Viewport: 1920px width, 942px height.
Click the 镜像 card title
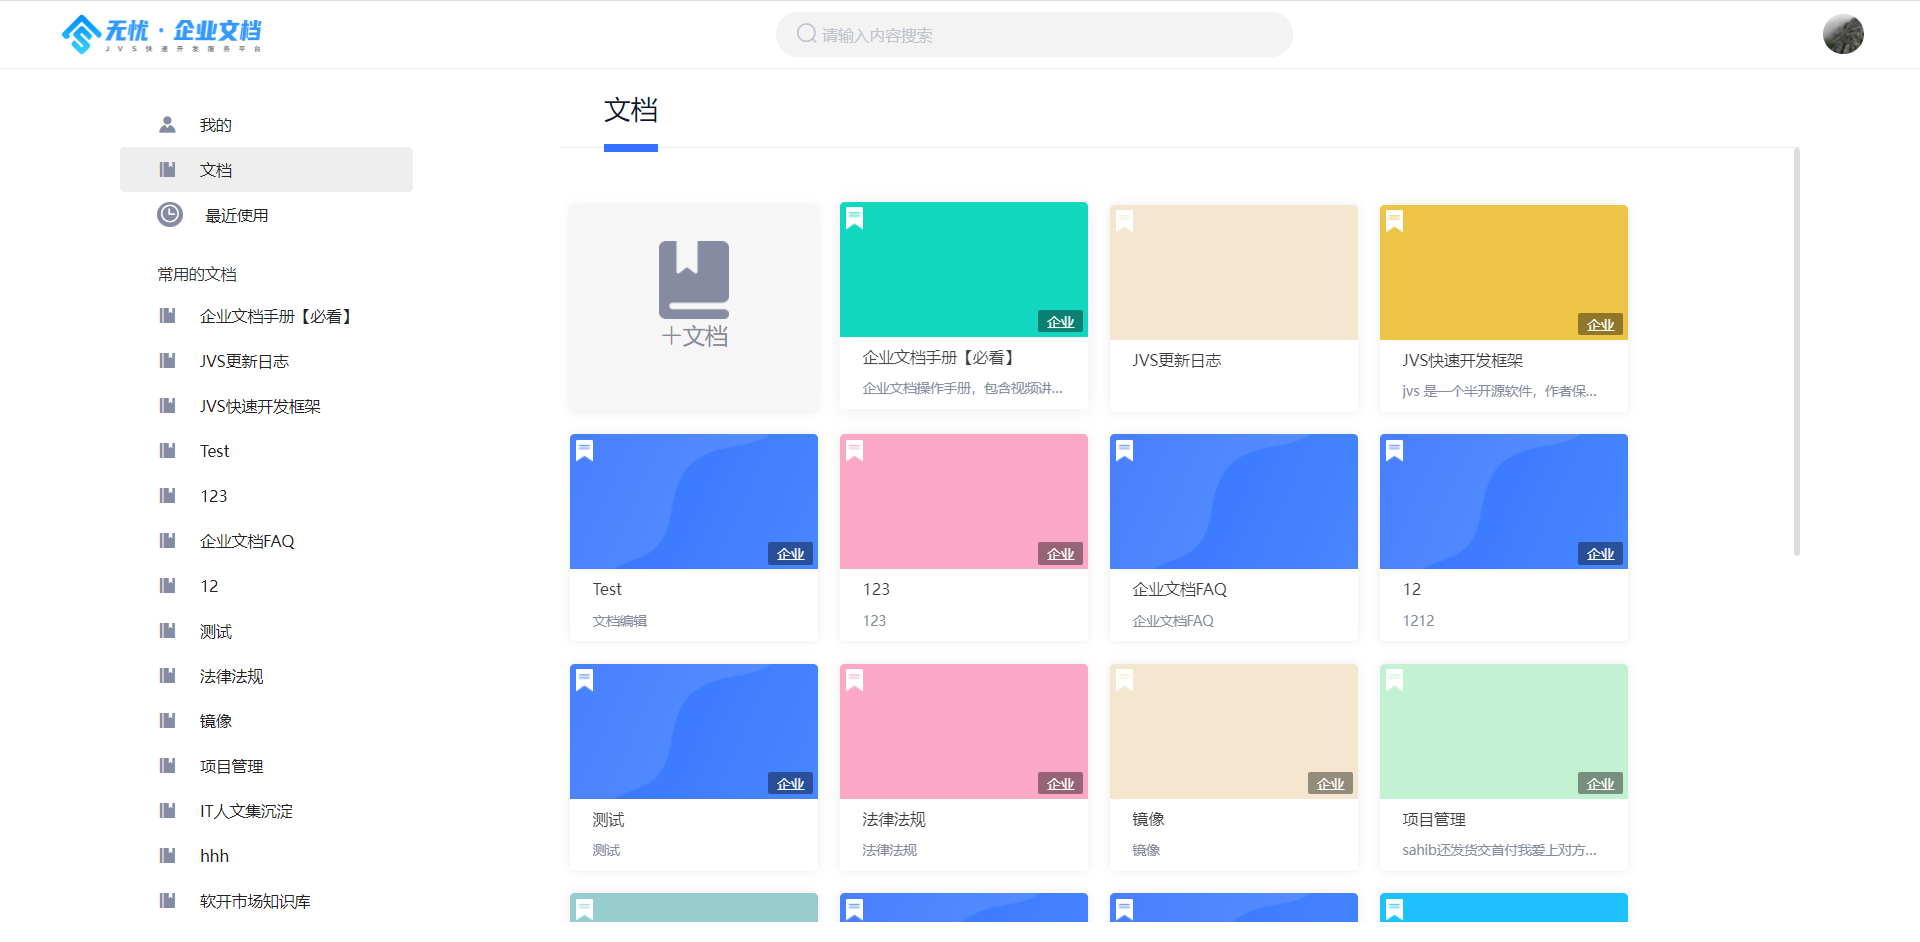click(x=1148, y=819)
